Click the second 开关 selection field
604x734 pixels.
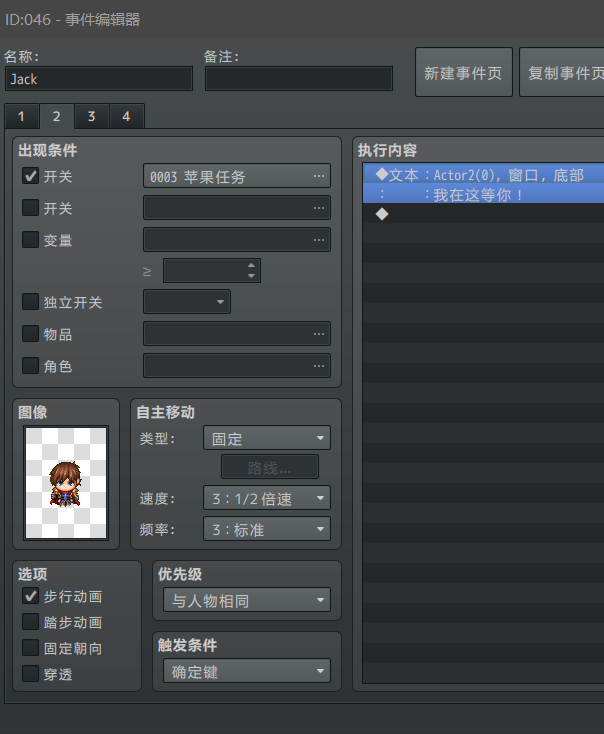click(237, 208)
